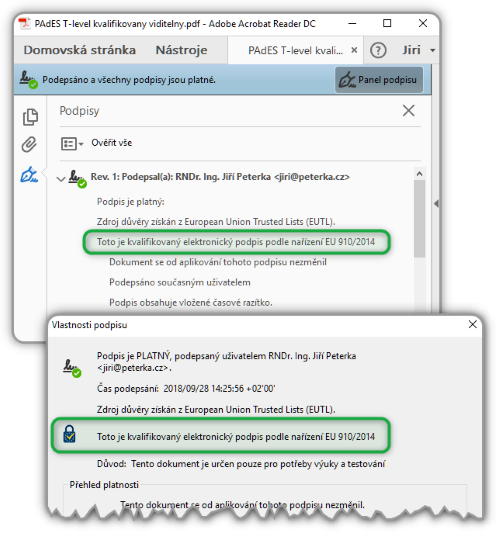The width and height of the screenshot is (500, 537).
Task: Click the EU qualified signature padlock icon
Action: (70, 434)
